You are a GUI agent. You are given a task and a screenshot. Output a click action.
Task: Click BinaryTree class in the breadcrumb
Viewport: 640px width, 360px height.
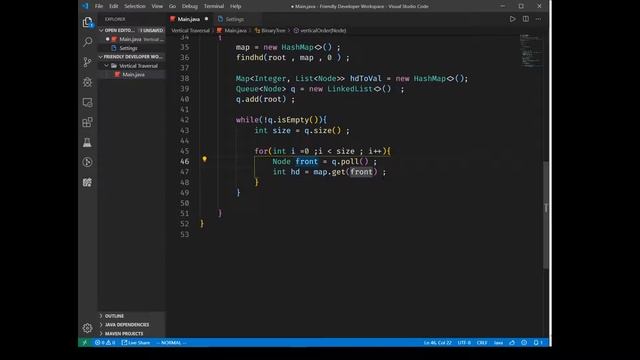pyautogui.click(x=270, y=31)
